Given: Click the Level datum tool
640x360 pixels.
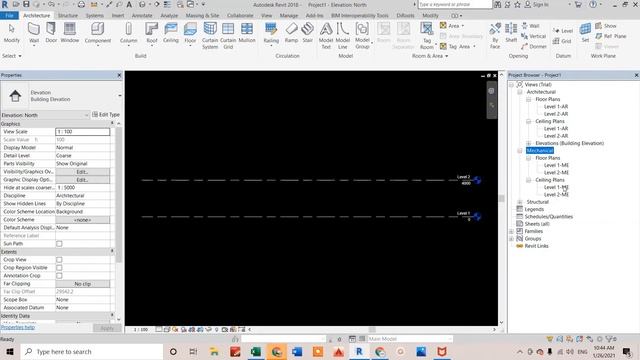Looking at the screenshot, I should coord(563,31).
